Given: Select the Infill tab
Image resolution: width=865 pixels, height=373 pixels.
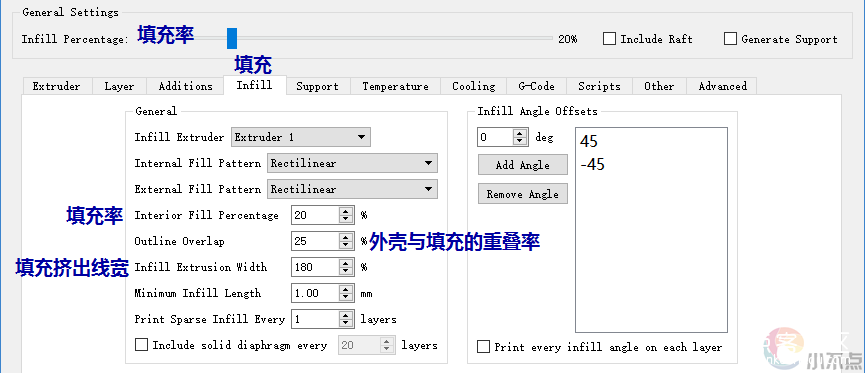Looking at the screenshot, I should point(254,85).
